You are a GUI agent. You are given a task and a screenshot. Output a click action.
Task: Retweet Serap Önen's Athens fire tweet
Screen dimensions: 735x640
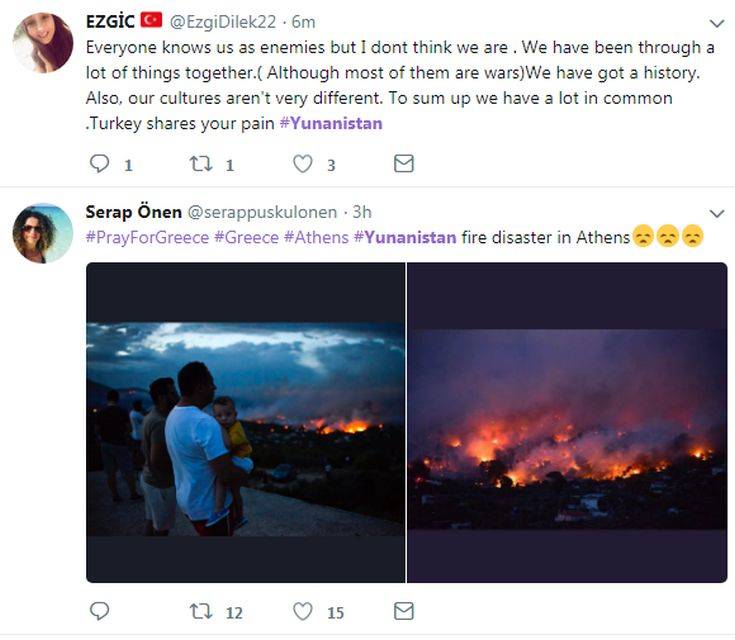(200, 611)
